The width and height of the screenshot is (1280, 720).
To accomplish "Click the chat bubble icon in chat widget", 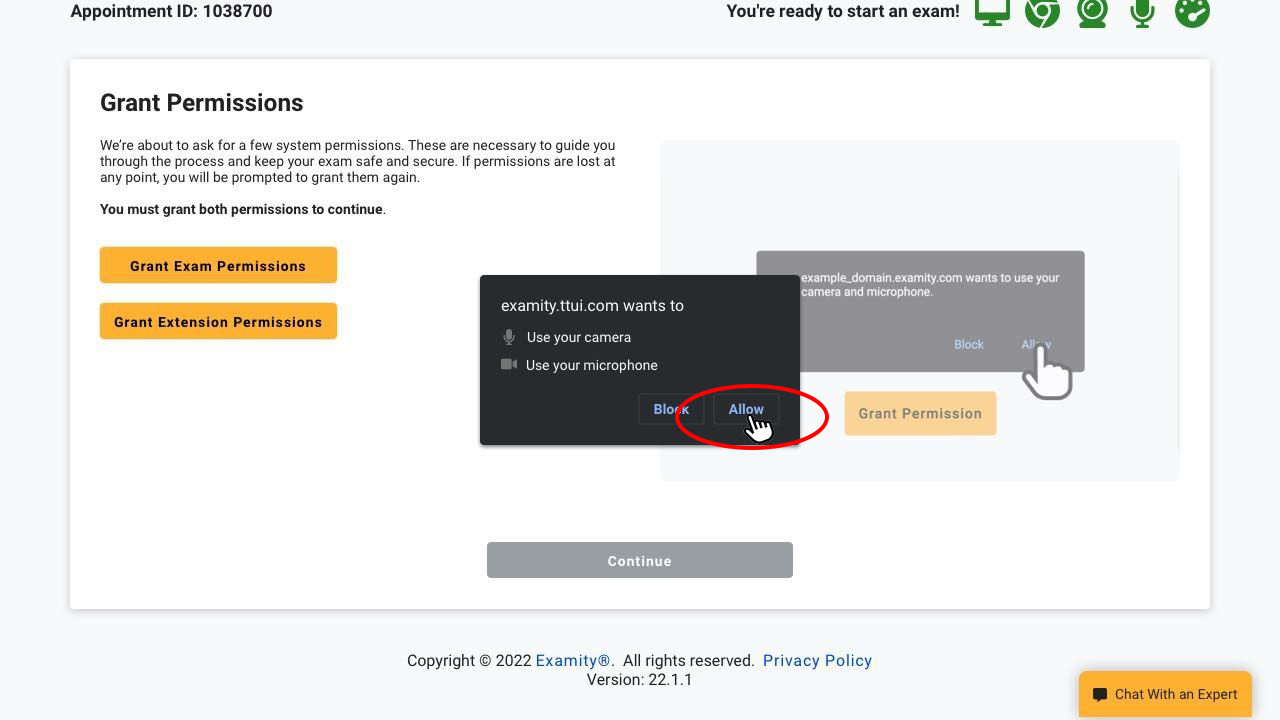I will click(1100, 695).
